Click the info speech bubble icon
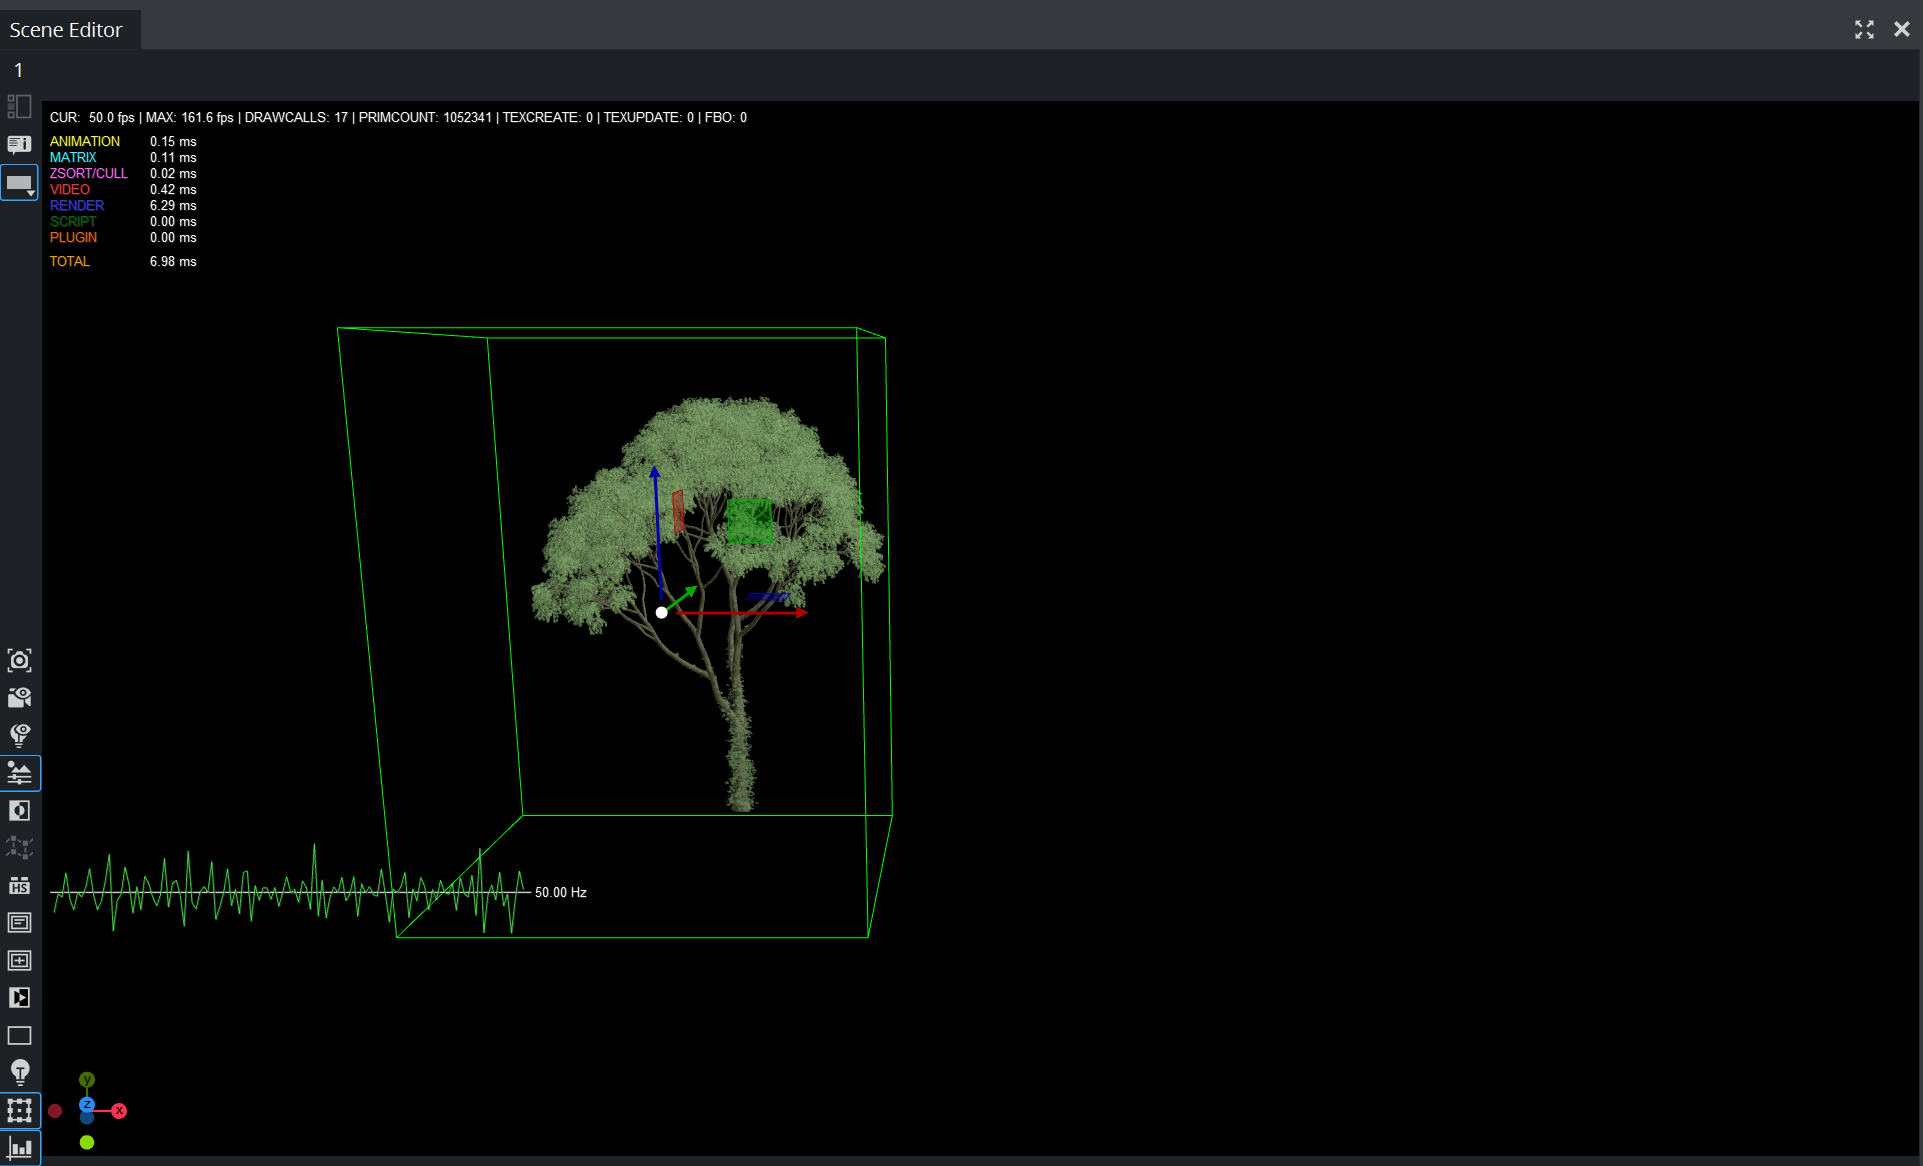This screenshot has height=1166, width=1923. 19,145
